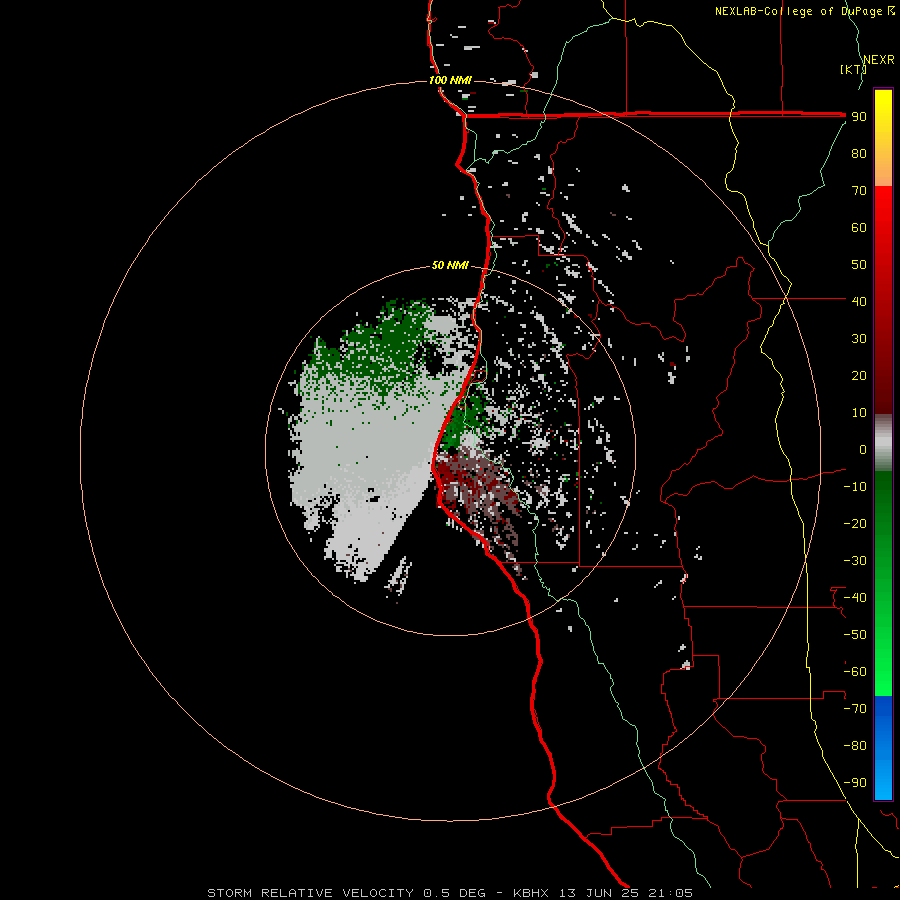Click the NEXR label above the color bar

pyautogui.click(x=879, y=60)
